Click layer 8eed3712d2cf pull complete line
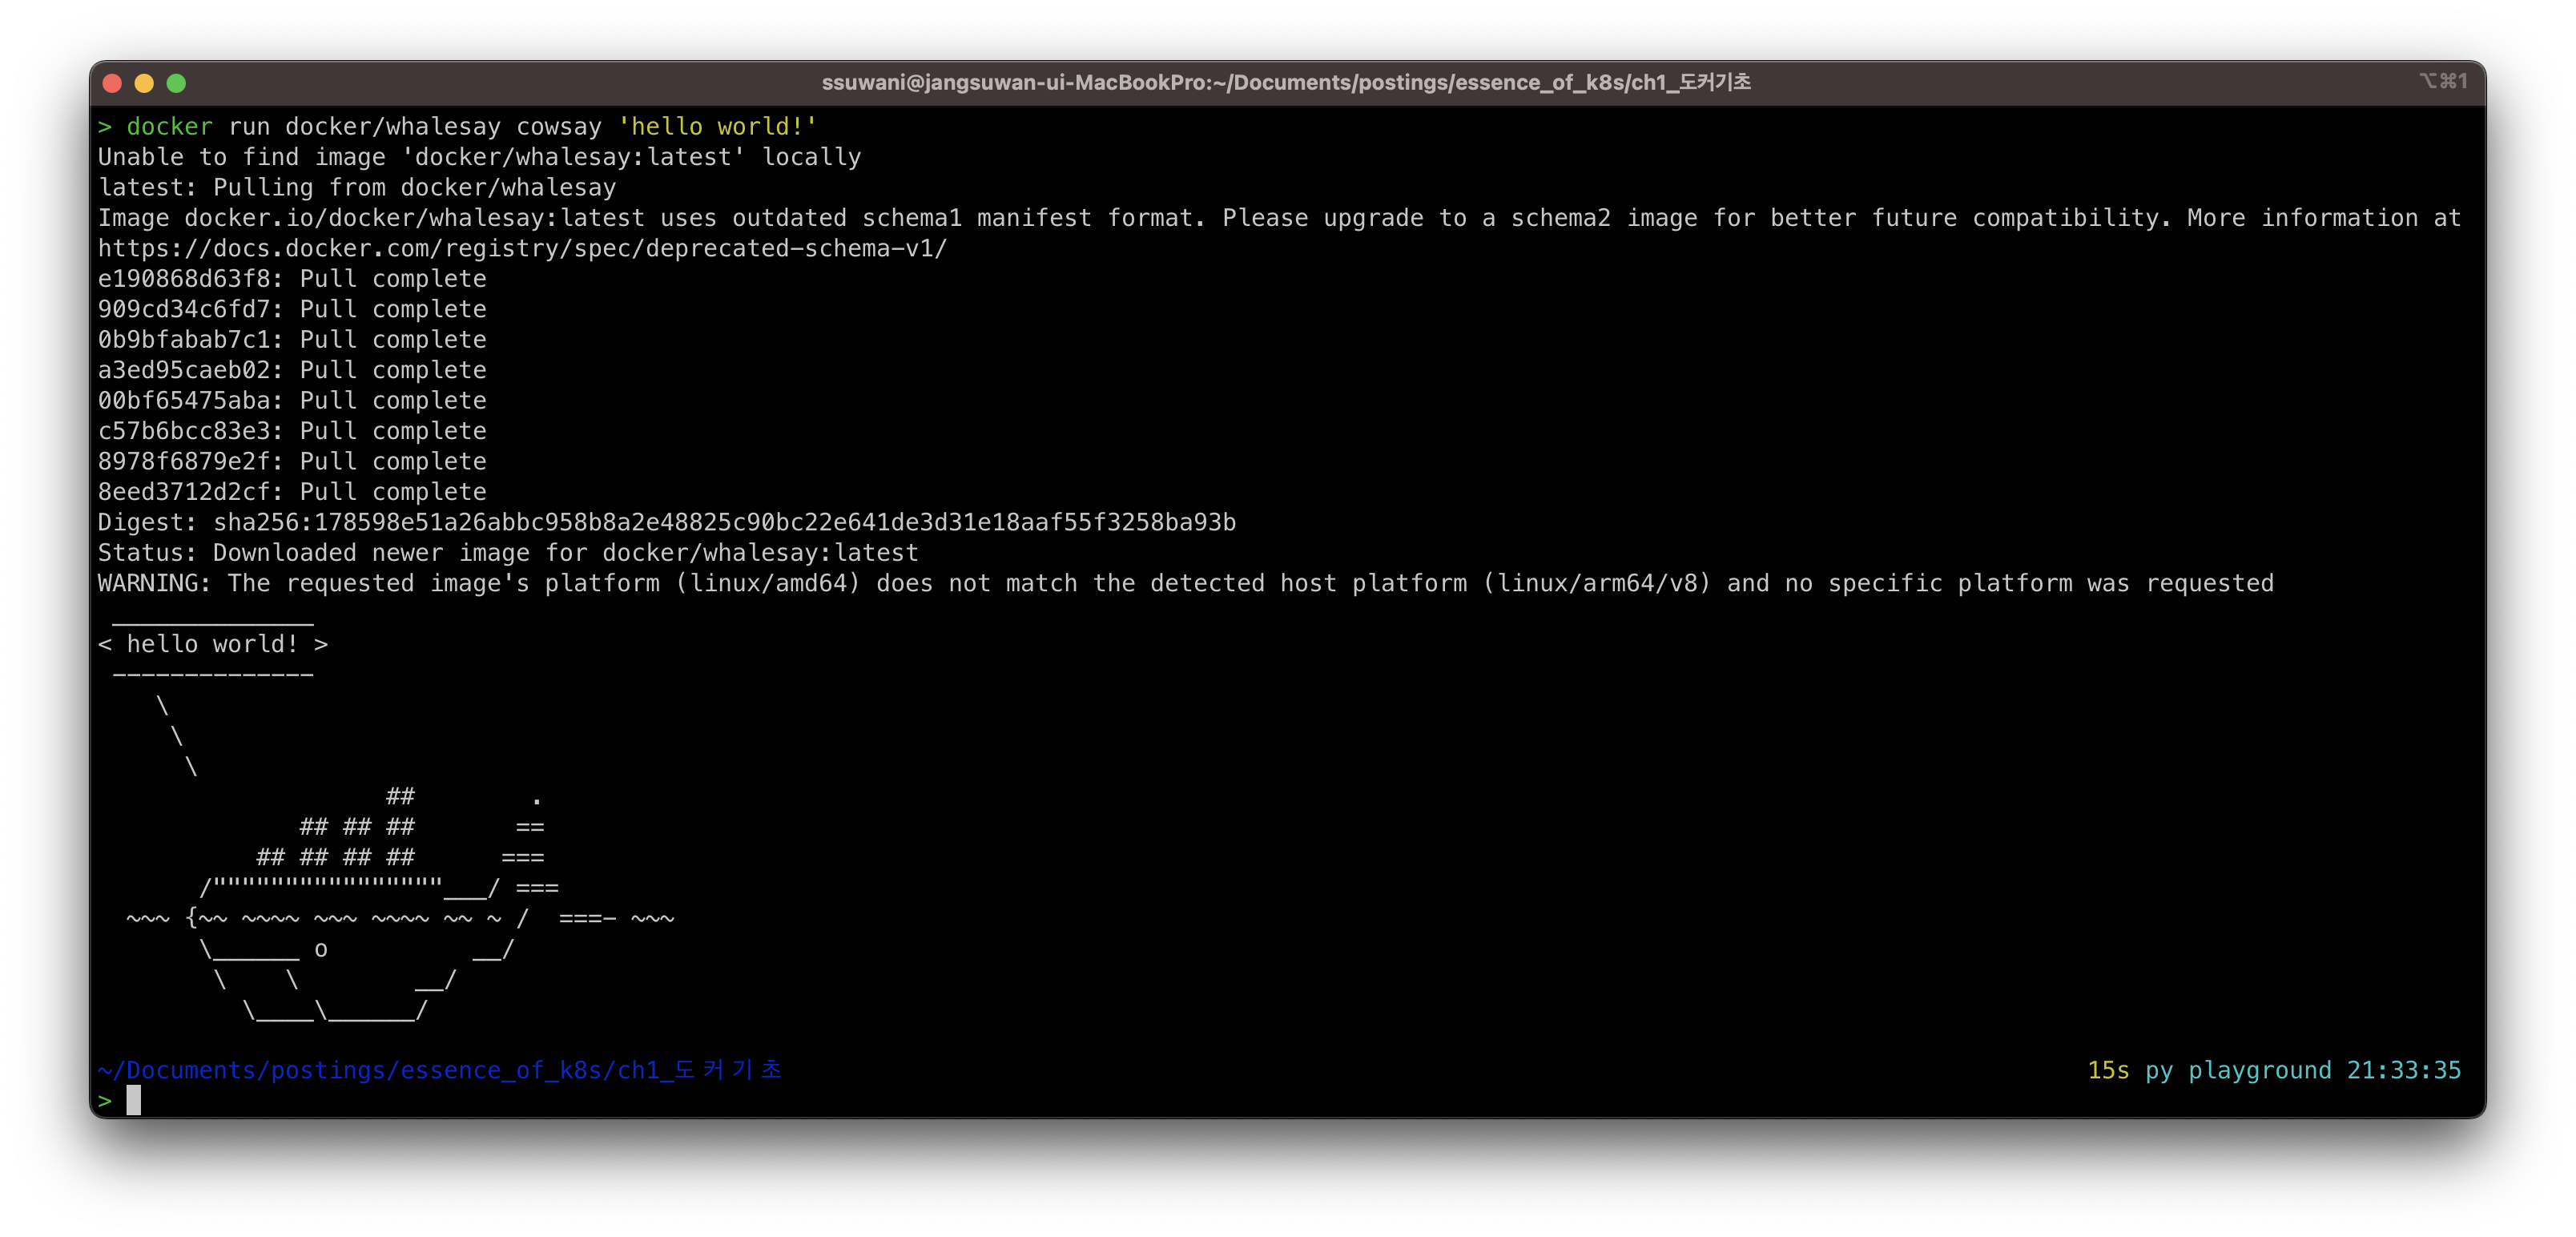The width and height of the screenshot is (2576, 1237). 292,492
